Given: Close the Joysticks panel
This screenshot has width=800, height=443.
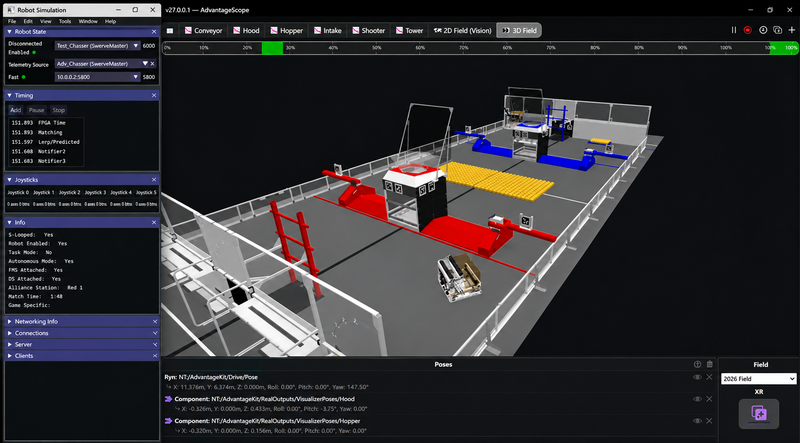Looking at the screenshot, I should pyautogui.click(x=154, y=180).
